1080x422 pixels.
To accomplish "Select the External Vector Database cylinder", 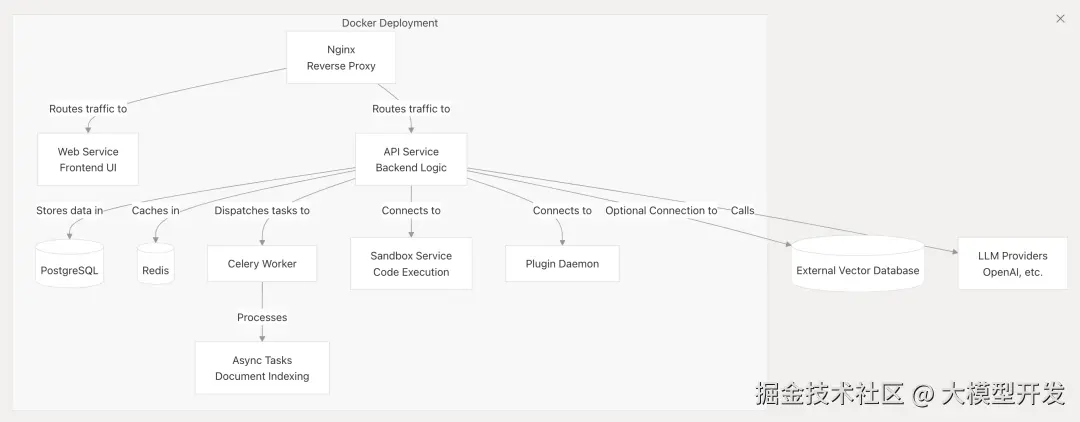I will tap(857, 265).
